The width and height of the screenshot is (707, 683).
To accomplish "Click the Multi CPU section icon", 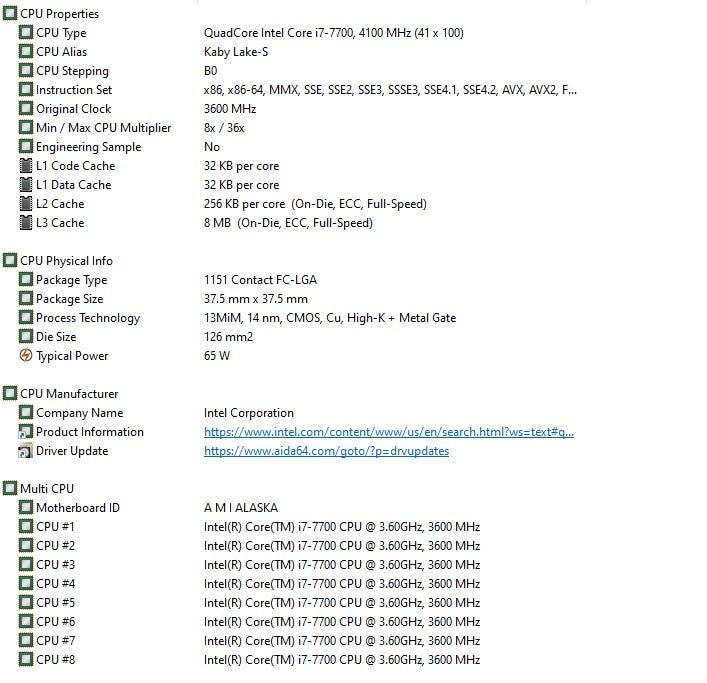I will click(10, 488).
